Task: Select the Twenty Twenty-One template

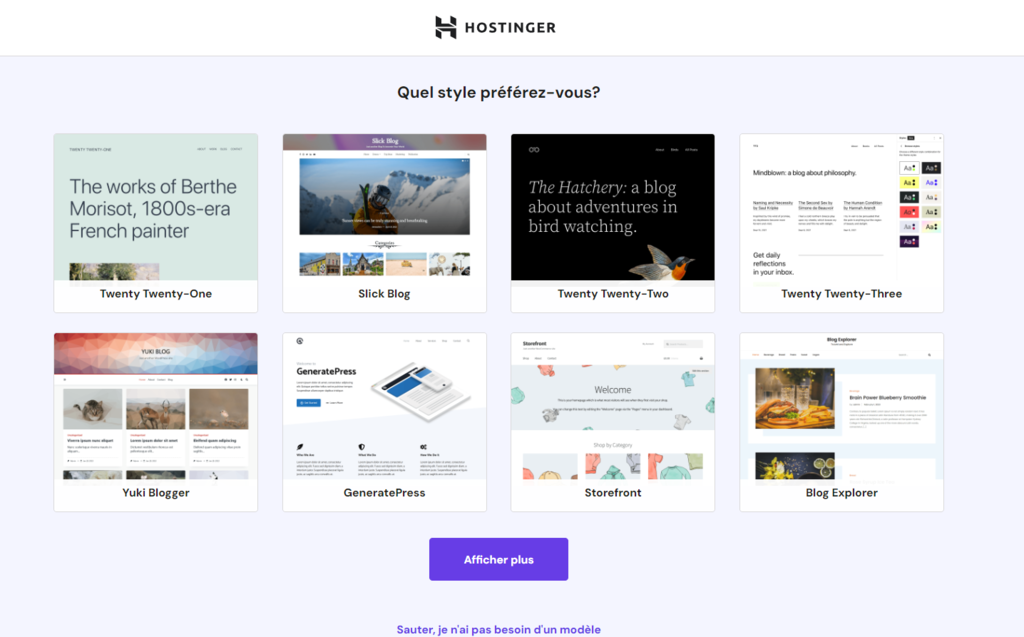Action: point(155,222)
